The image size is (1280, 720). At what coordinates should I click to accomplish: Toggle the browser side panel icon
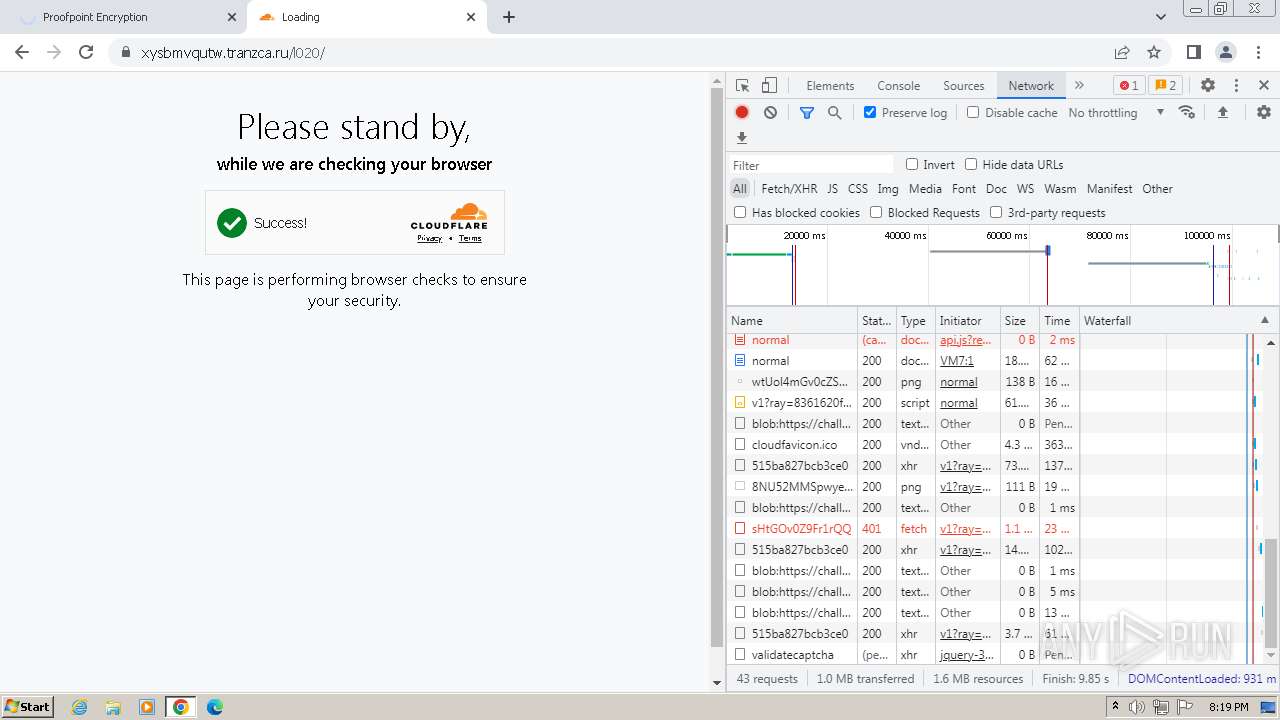coord(1194,53)
